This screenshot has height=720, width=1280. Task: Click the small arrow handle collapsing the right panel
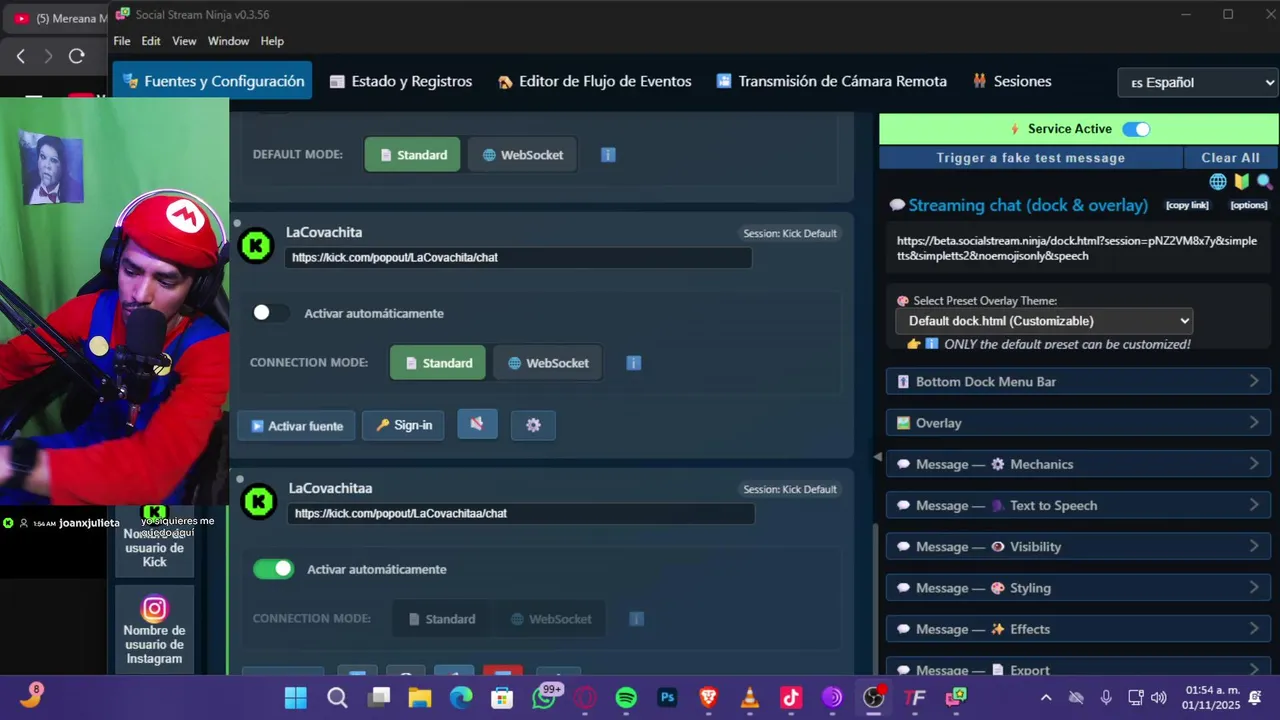pyautogui.click(x=878, y=456)
